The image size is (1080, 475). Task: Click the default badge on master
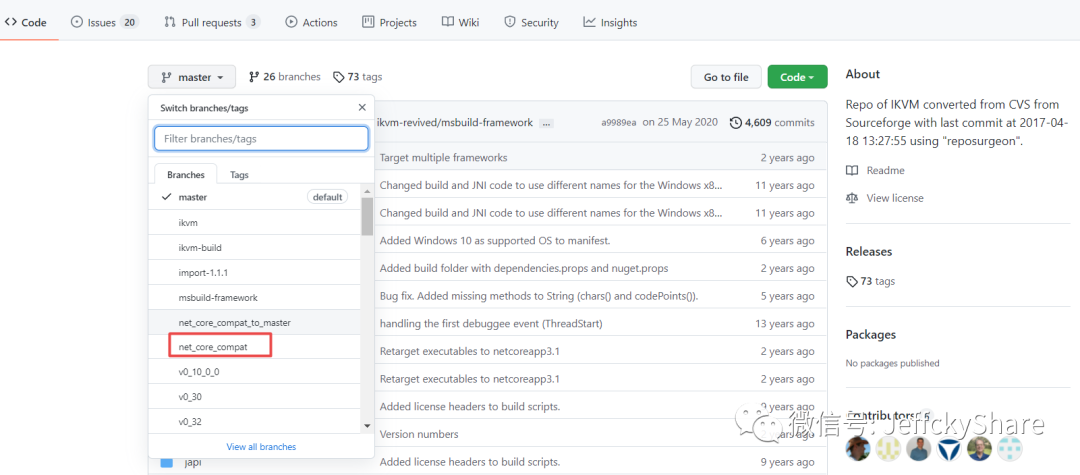click(327, 197)
